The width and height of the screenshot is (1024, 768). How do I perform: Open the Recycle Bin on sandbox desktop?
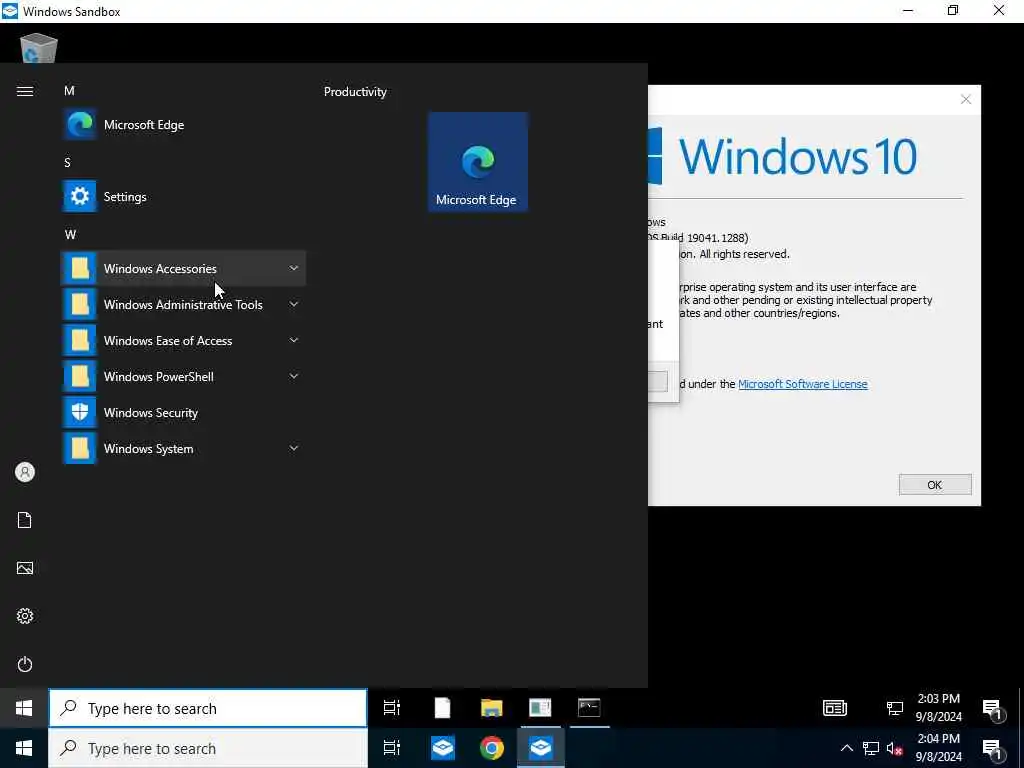tap(39, 48)
